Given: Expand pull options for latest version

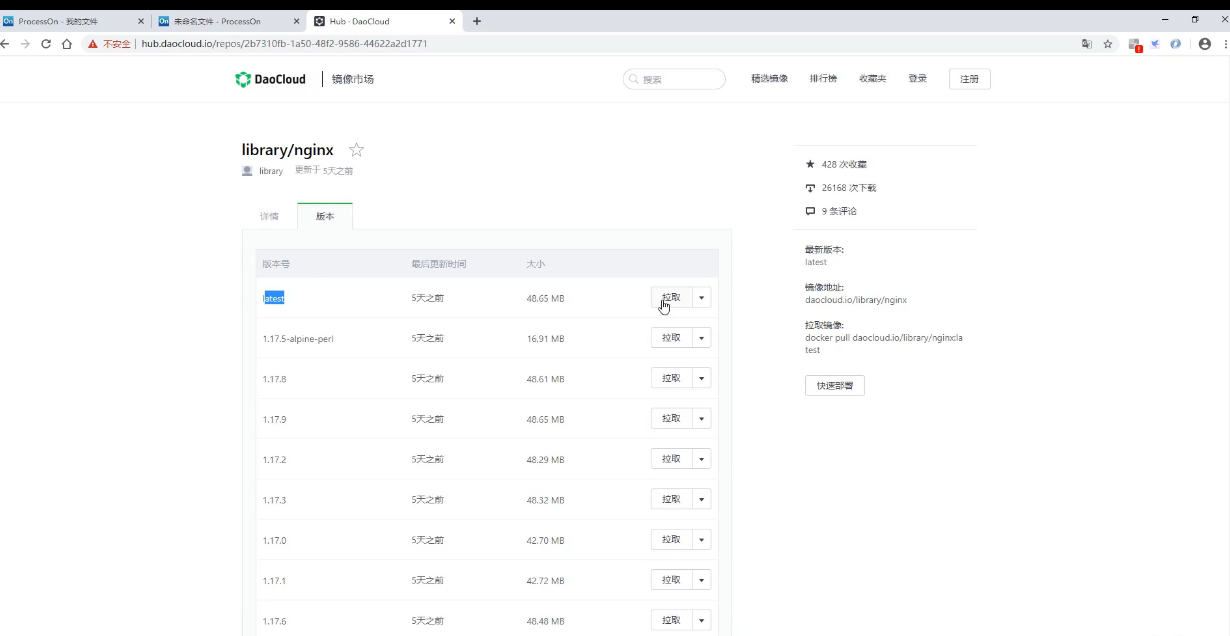Looking at the screenshot, I should [702, 298].
